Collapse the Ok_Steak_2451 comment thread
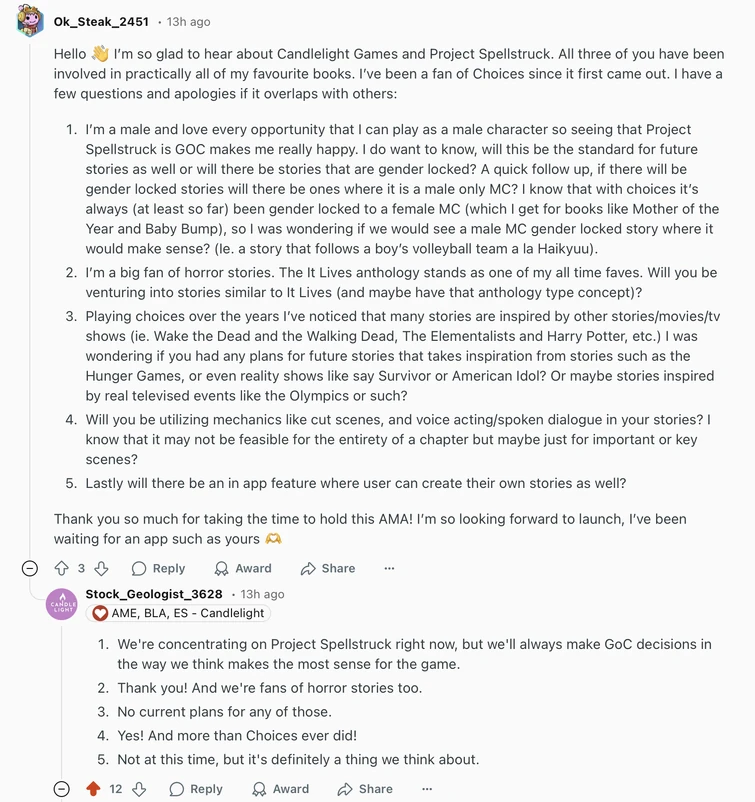This screenshot has width=755, height=802. pos(31,568)
